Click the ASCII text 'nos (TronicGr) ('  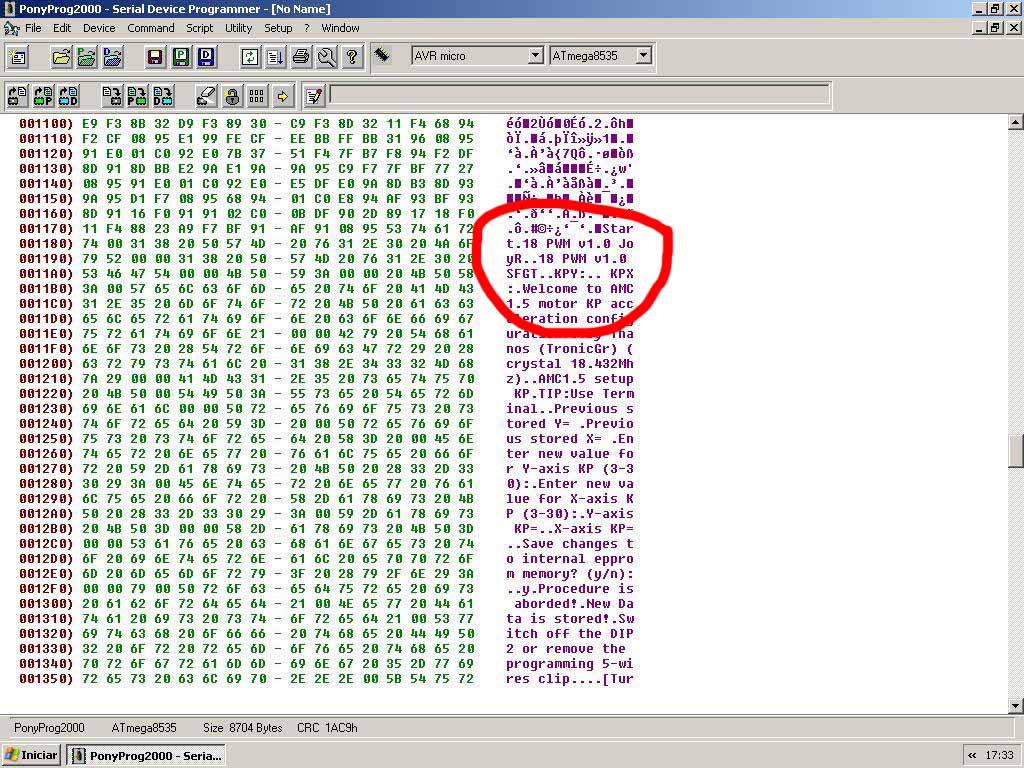[569, 349]
